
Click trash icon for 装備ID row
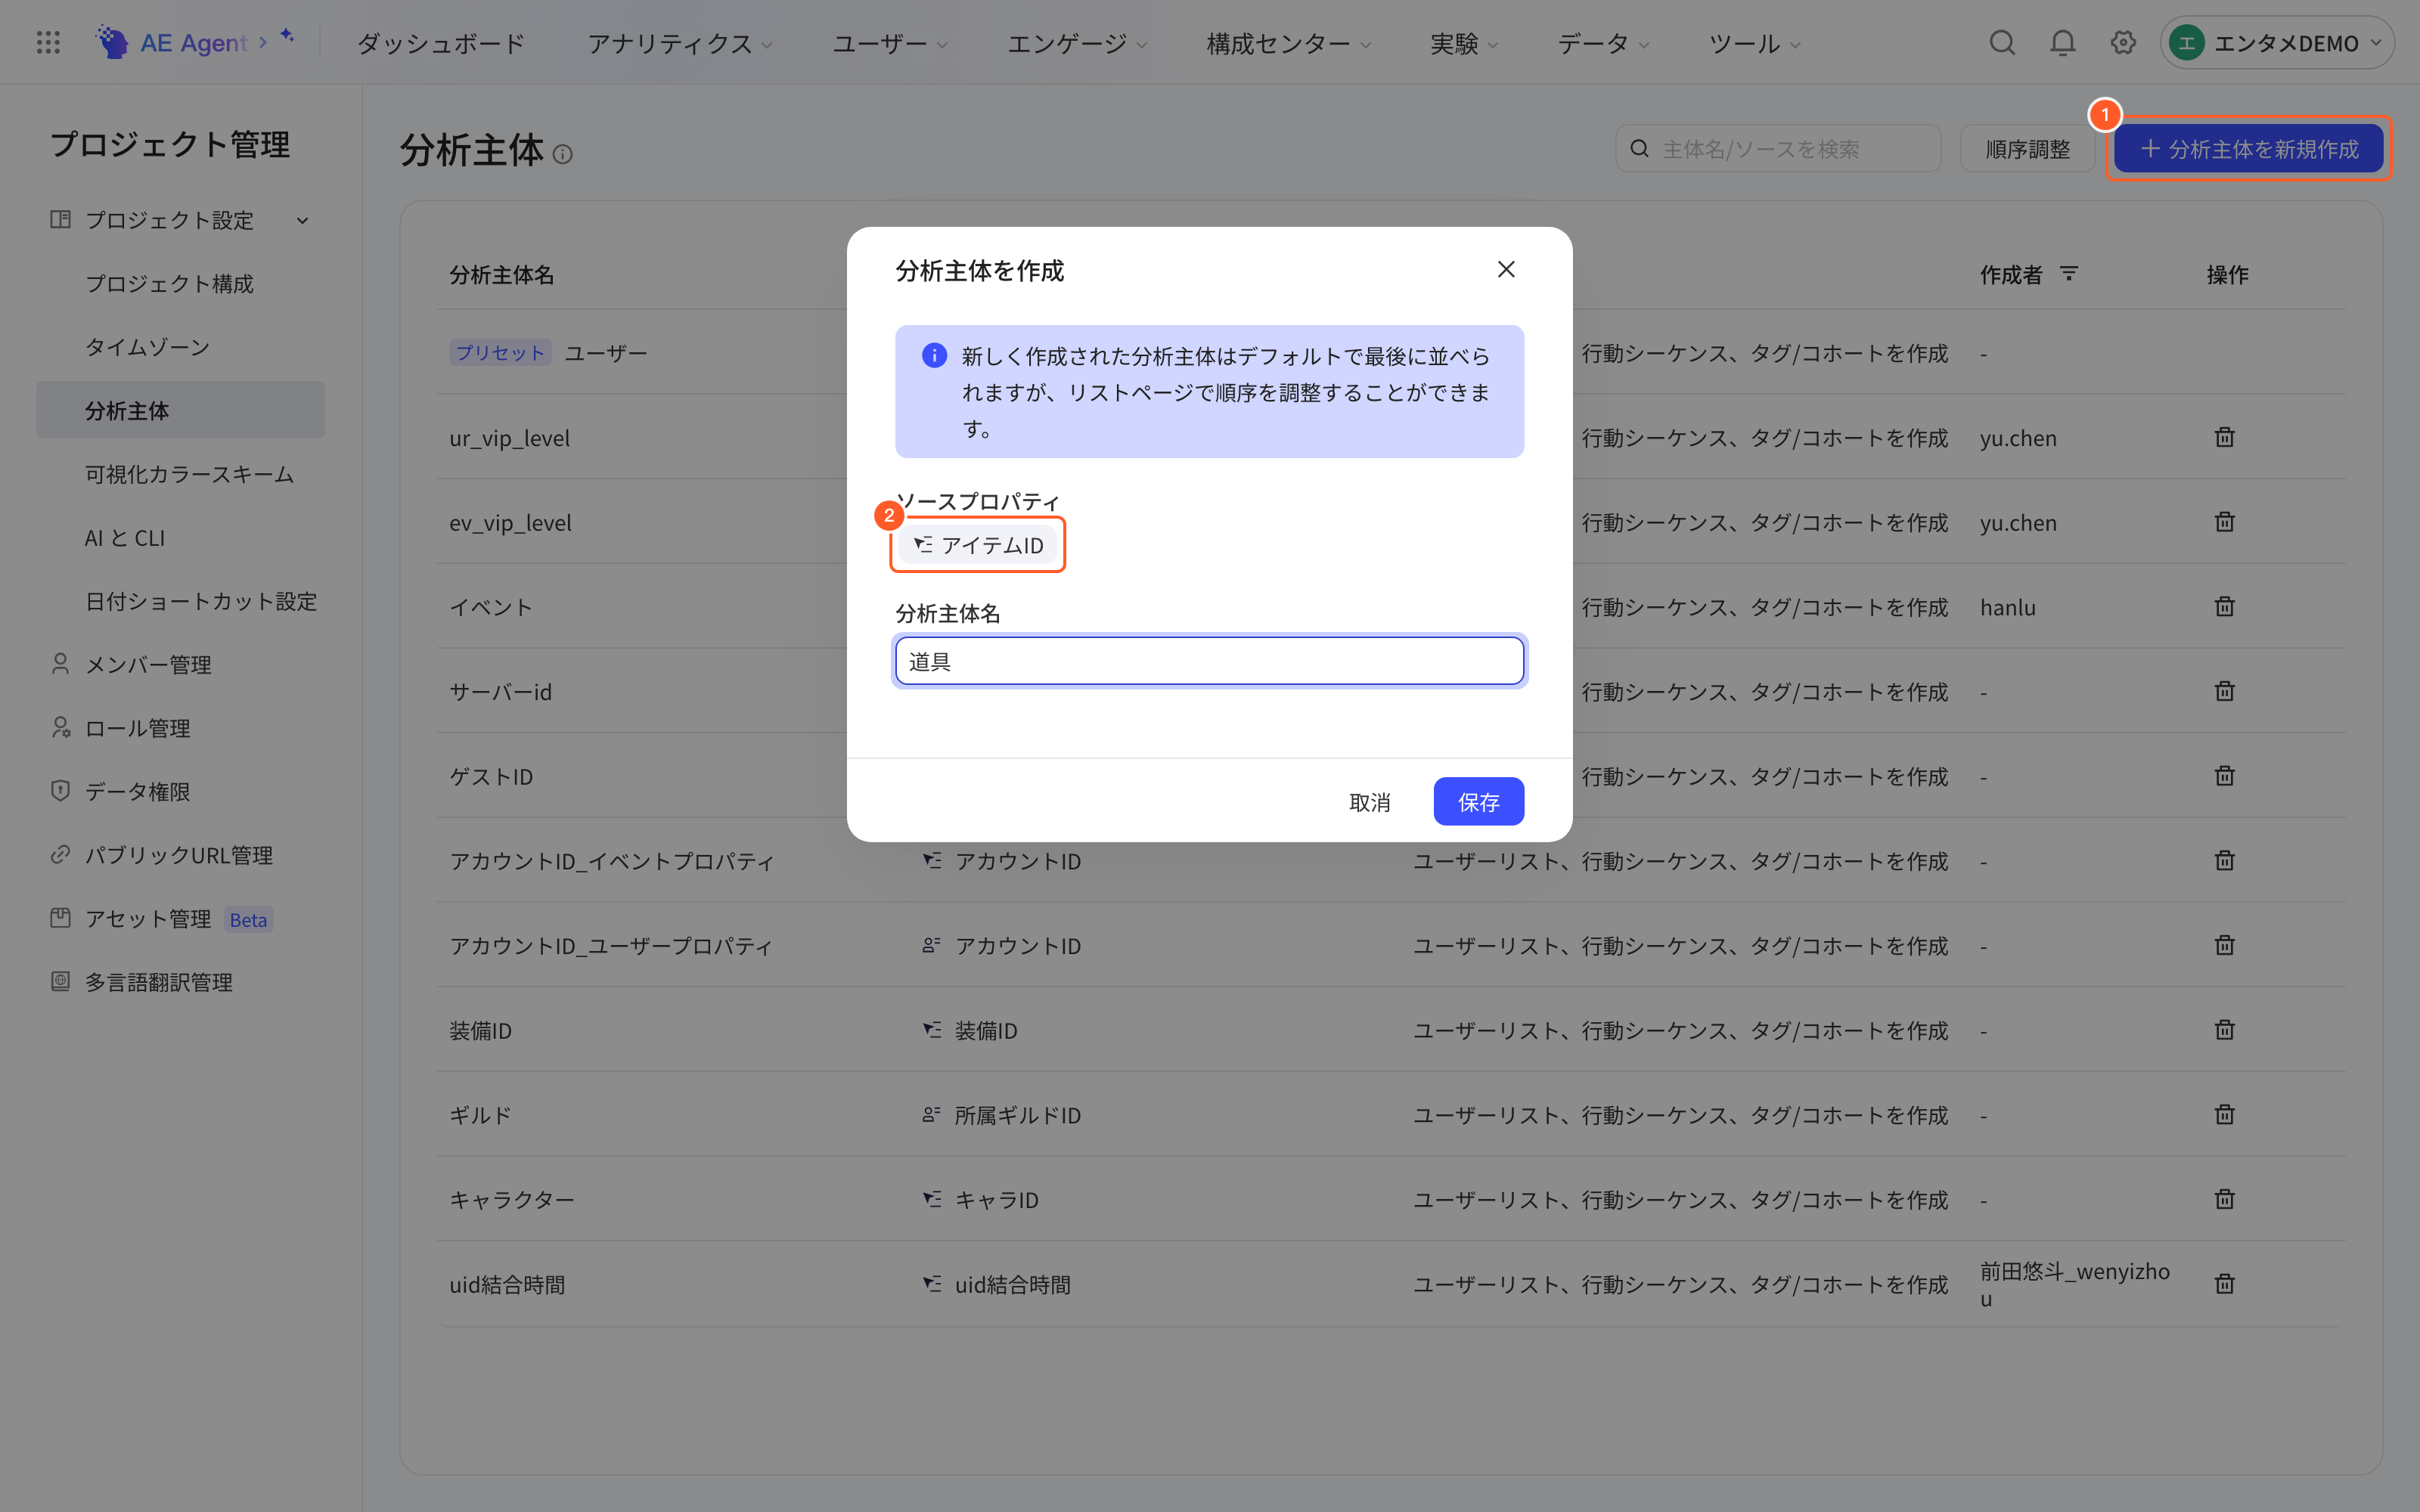tap(2224, 1030)
